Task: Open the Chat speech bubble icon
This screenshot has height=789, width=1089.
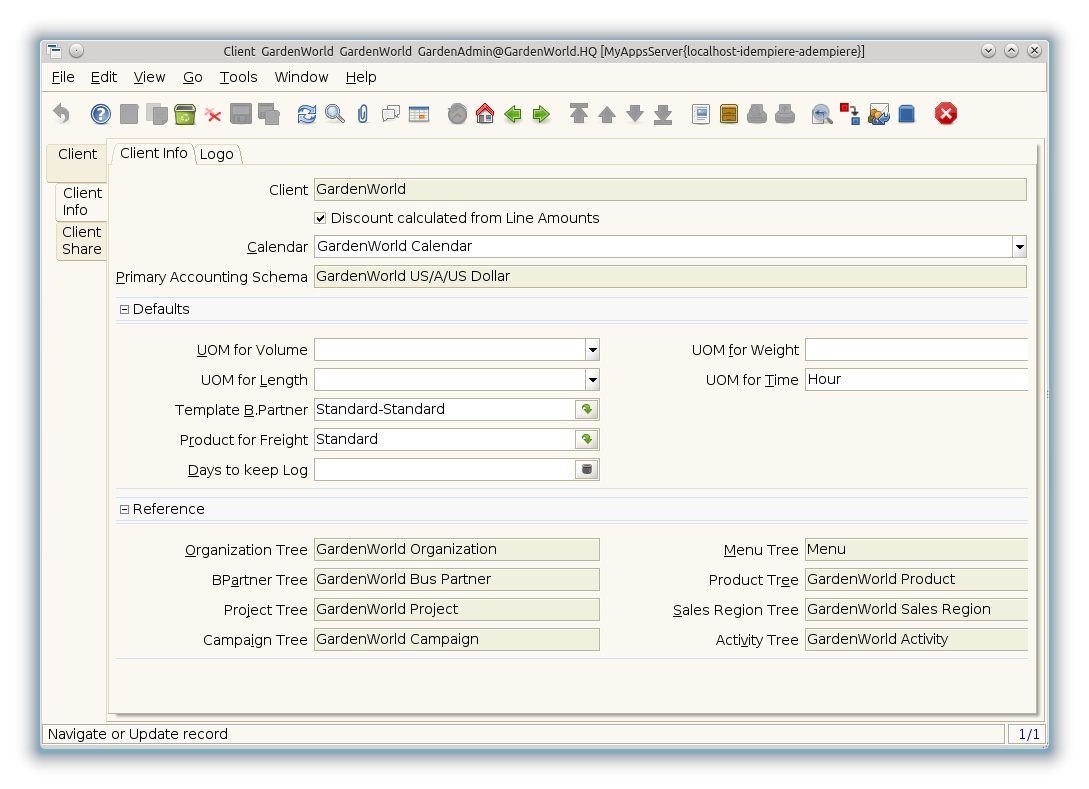Action: [x=391, y=114]
